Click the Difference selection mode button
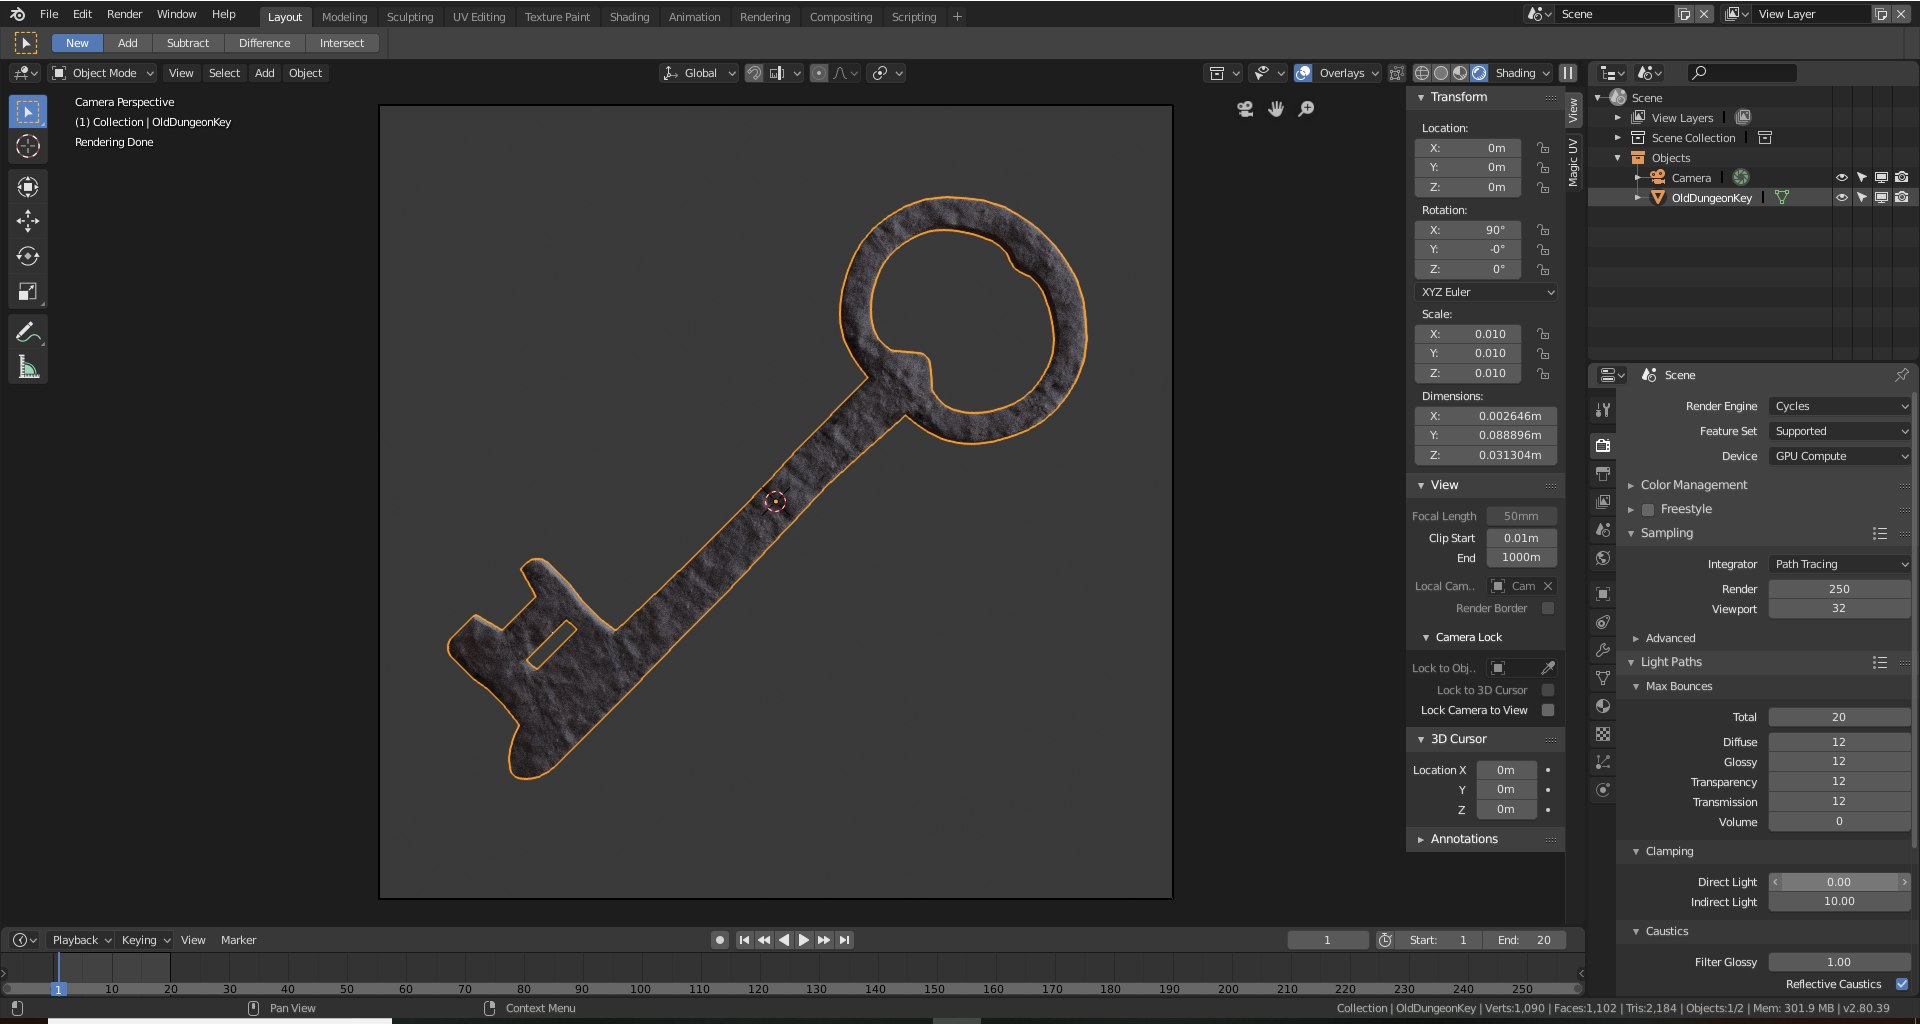The image size is (1920, 1024). click(x=264, y=43)
